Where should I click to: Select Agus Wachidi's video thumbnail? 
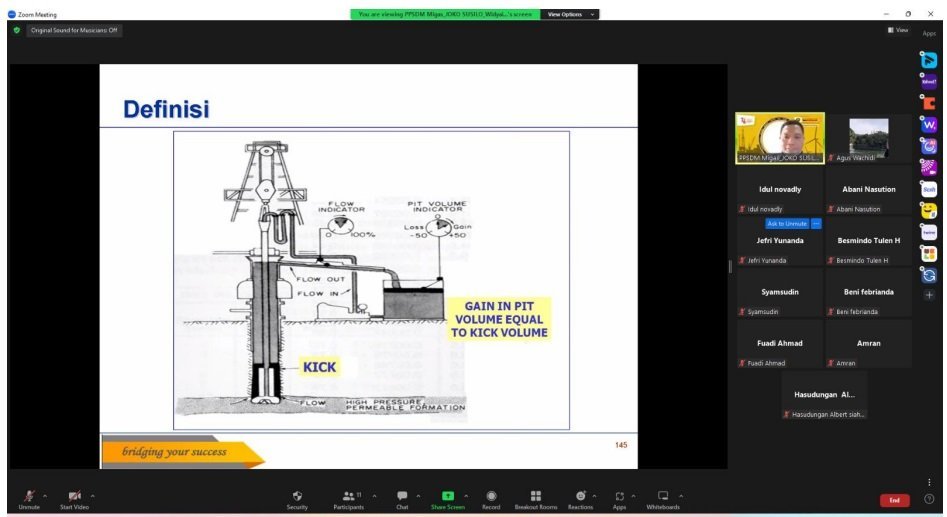[x=868, y=137]
